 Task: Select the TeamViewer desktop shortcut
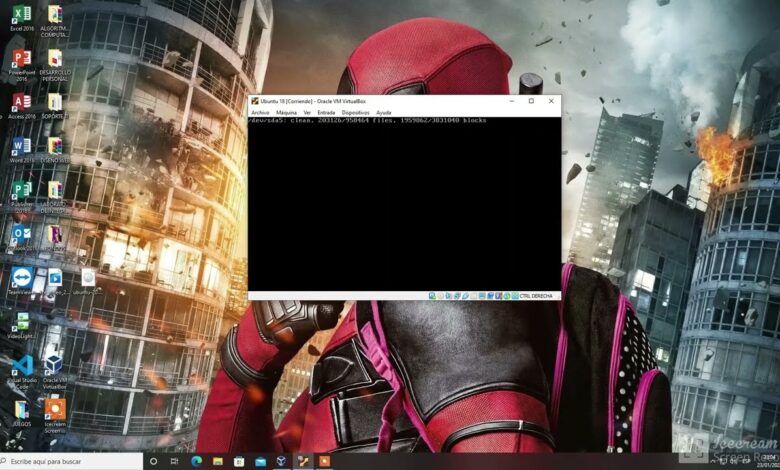pos(21,281)
